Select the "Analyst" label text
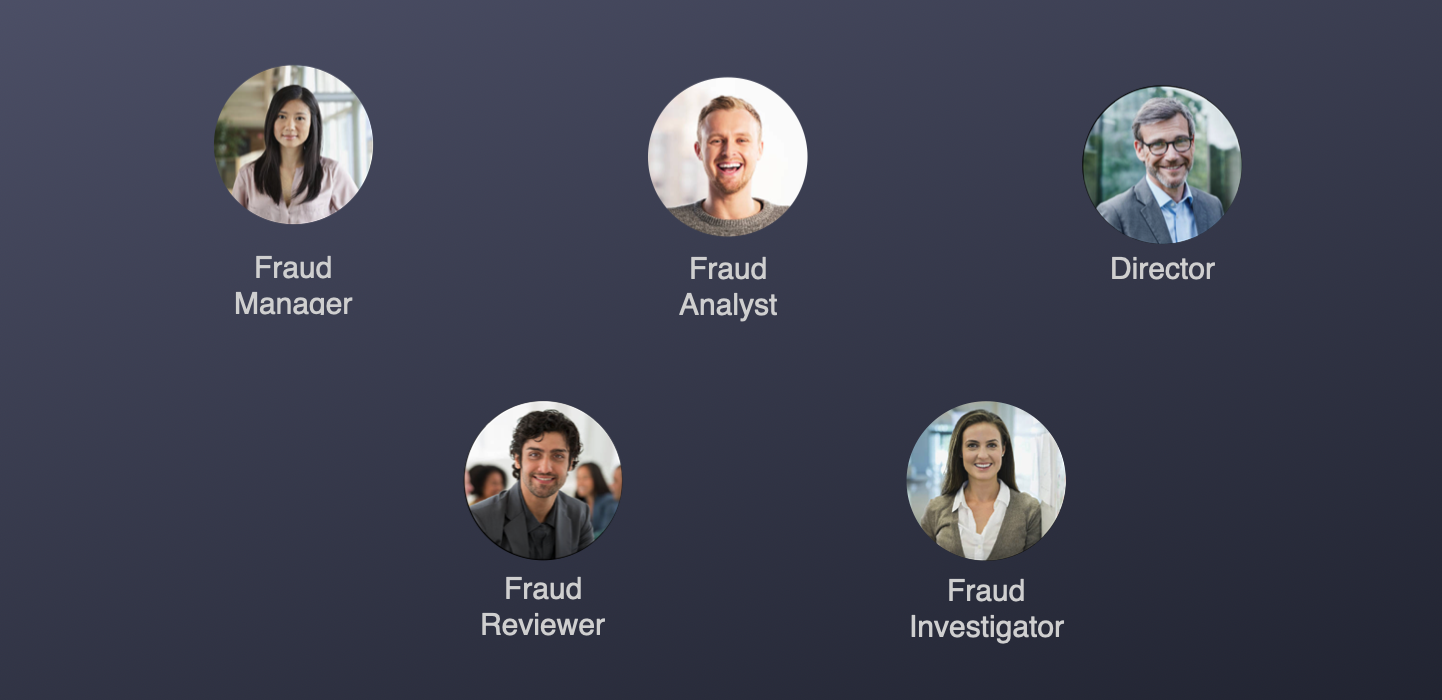Viewport: 1442px width, 700px height. coord(728,305)
